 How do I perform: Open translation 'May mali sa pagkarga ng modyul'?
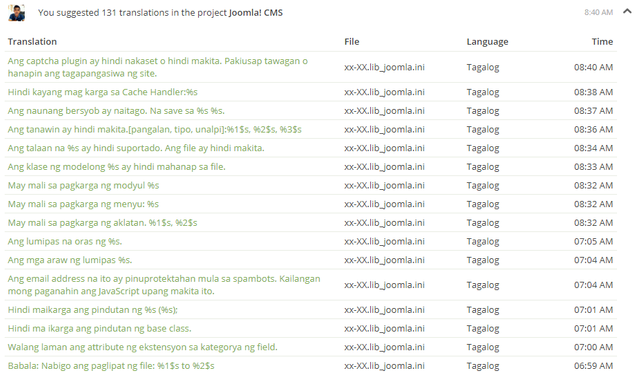83,186
